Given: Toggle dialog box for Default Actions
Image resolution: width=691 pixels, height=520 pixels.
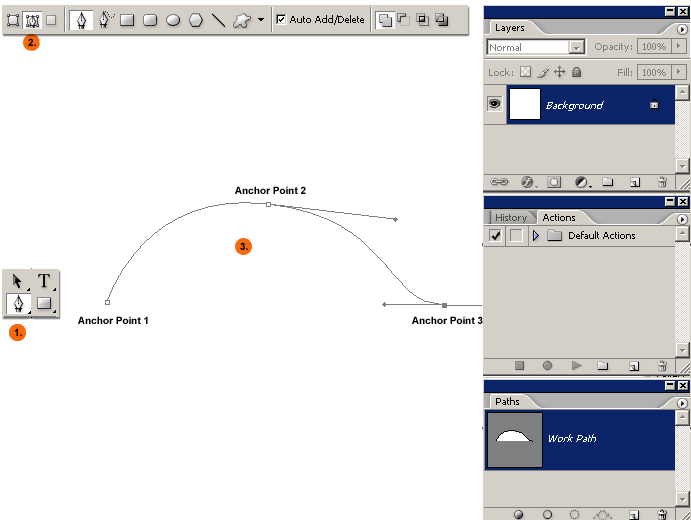Looking at the screenshot, I should pyautogui.click(x=516, y=235).
